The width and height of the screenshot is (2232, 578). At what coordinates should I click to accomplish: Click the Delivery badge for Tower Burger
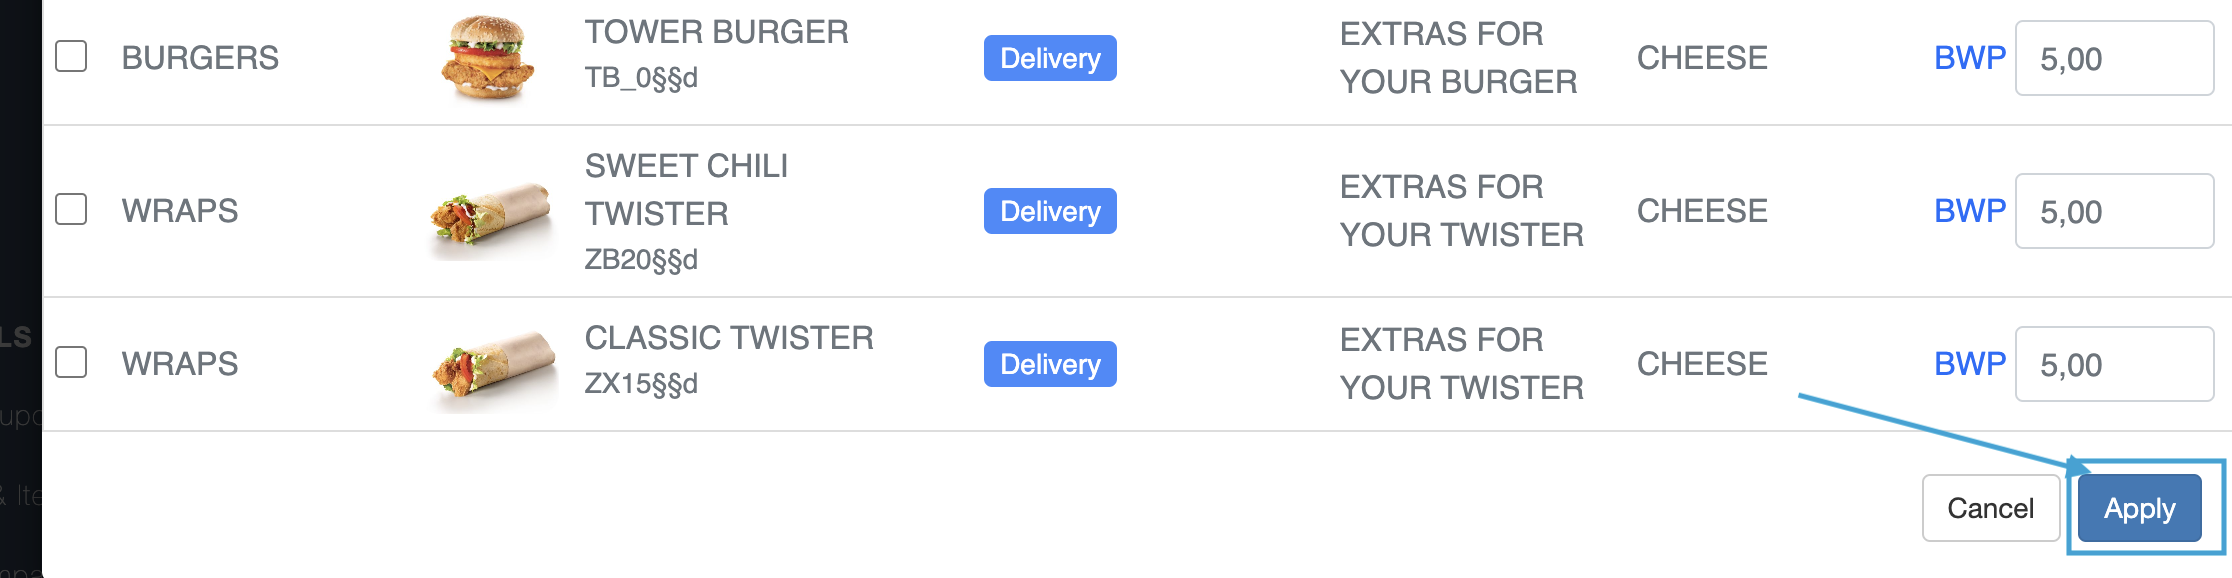point(1050,58)
